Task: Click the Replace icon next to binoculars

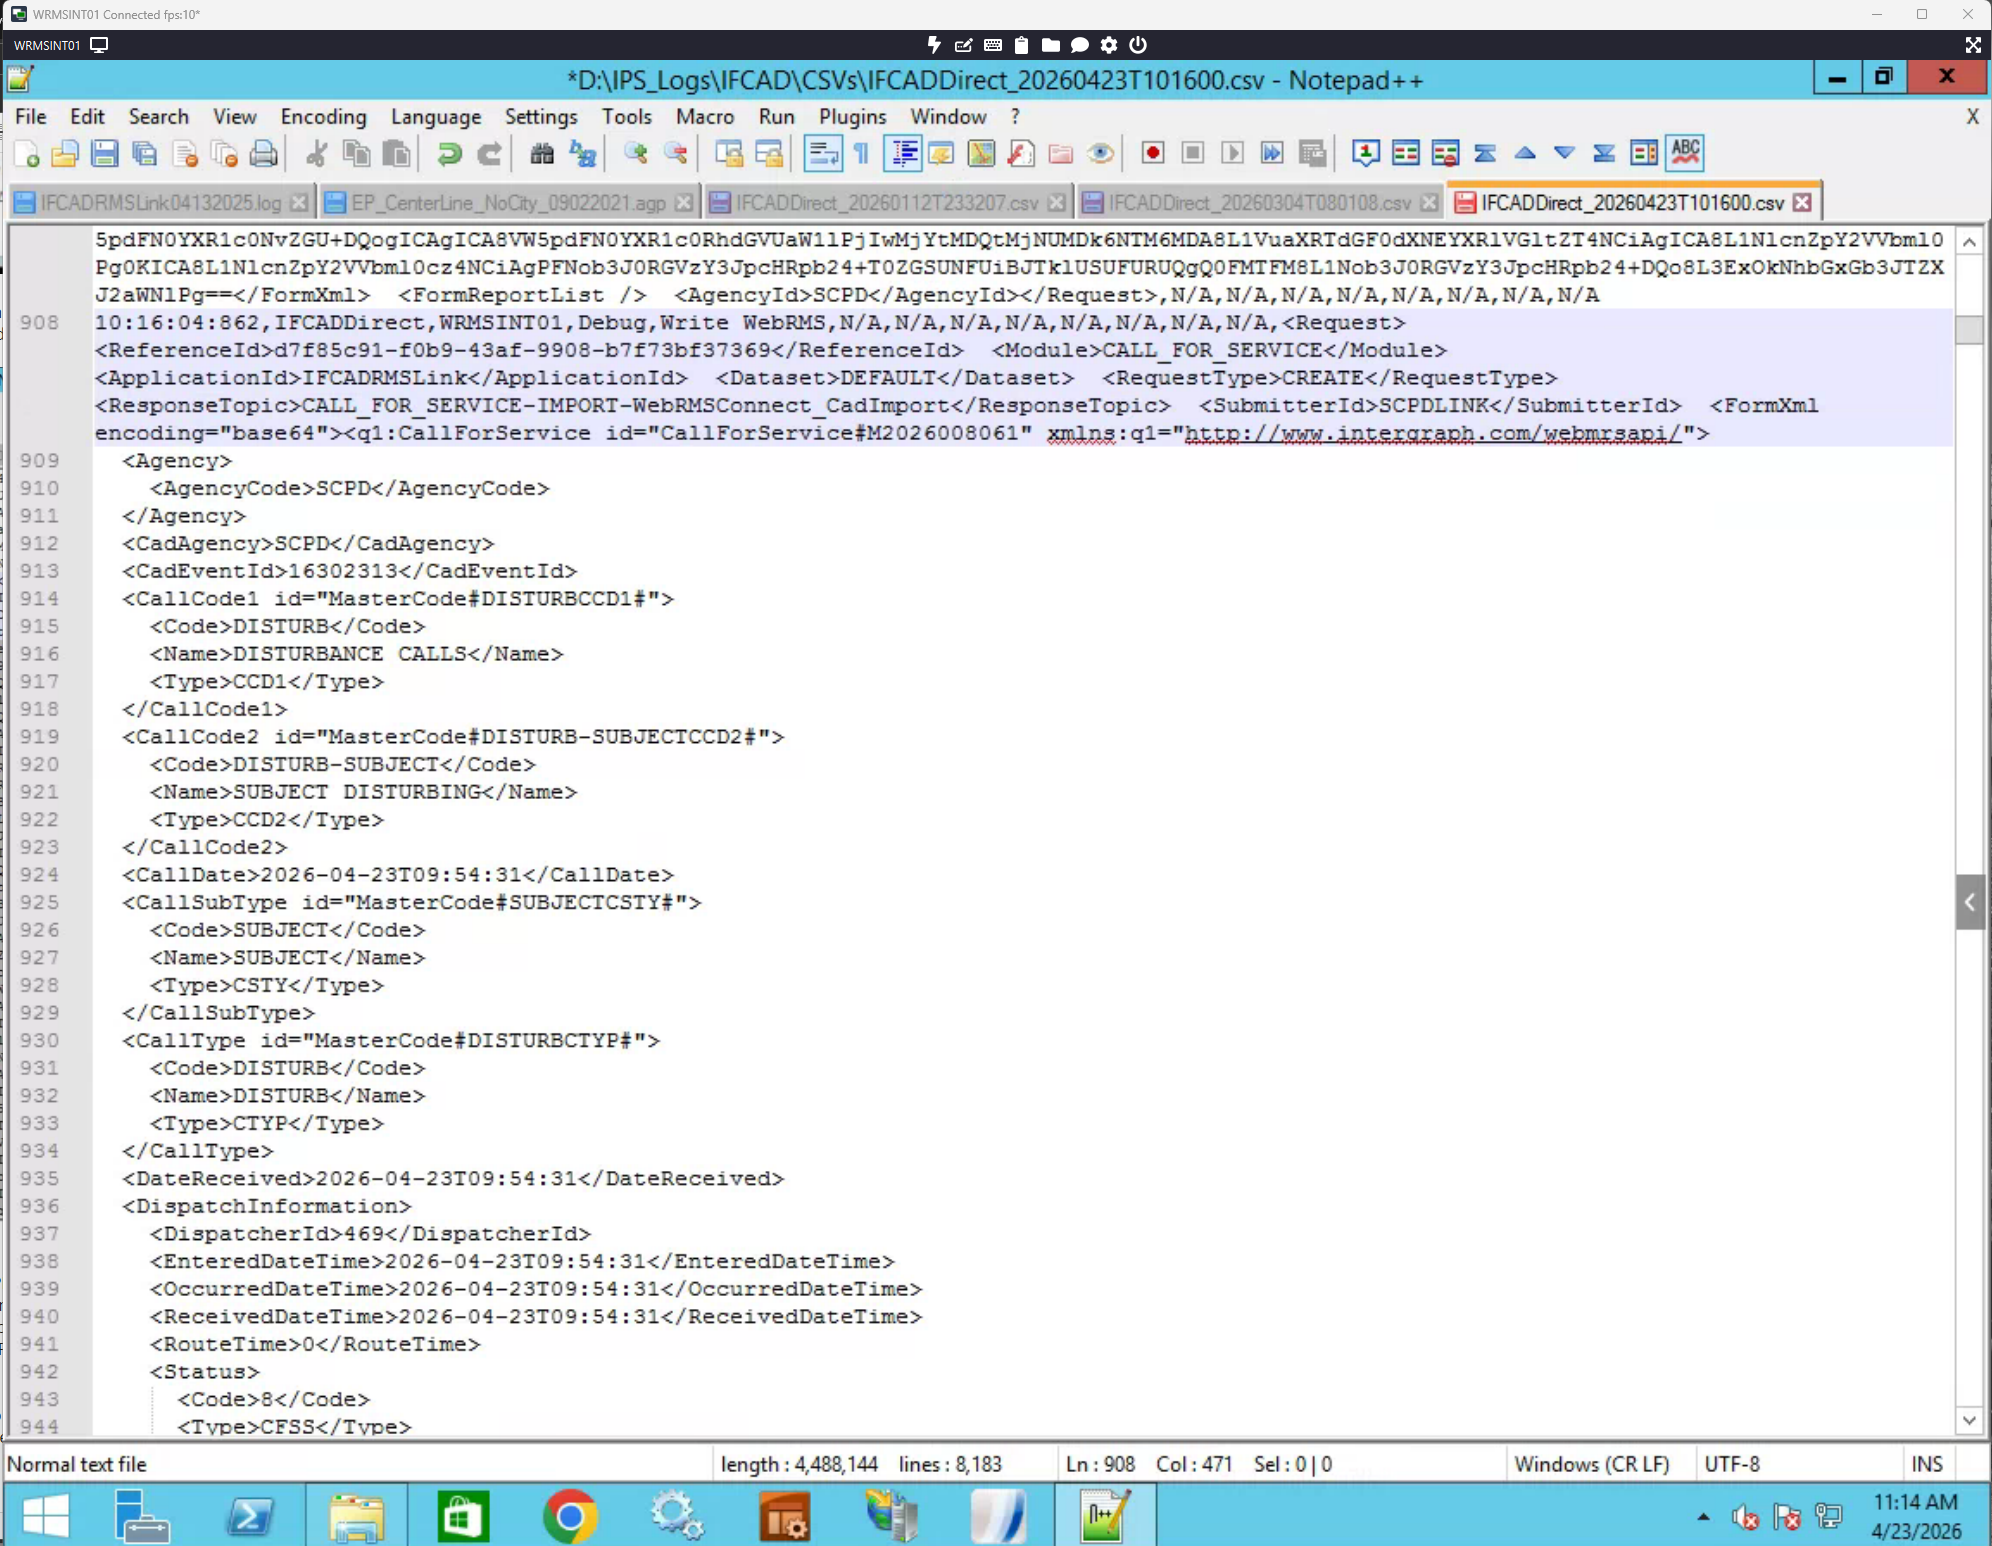Action: (x=582, y=153)
